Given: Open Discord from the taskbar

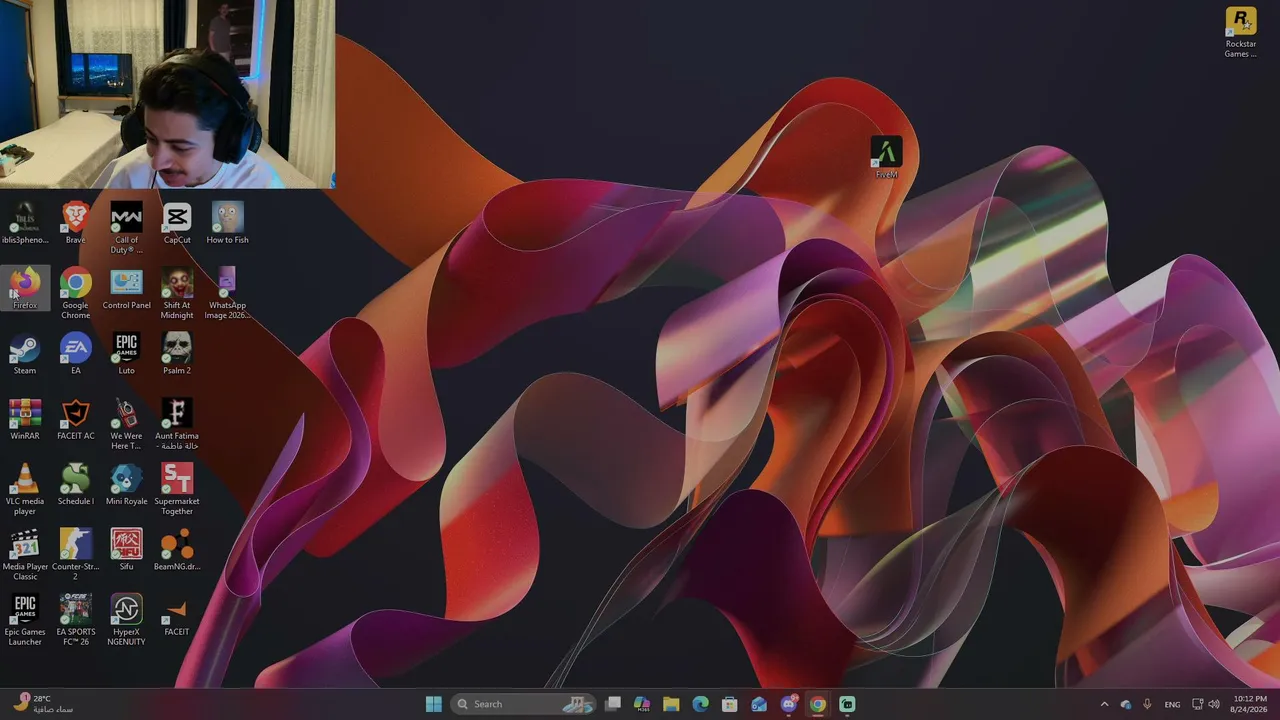Looking at the screenshot, I should 788,704.
